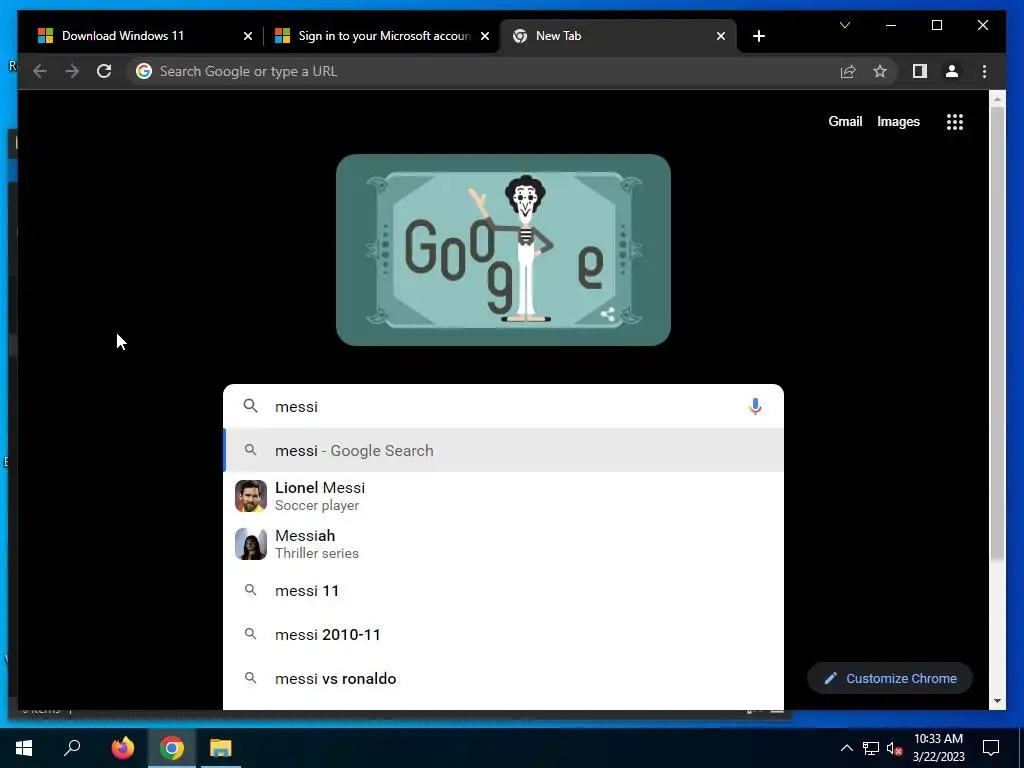Open taskbar search magnifier
The image size is (1024, 768).
[72, 748]
